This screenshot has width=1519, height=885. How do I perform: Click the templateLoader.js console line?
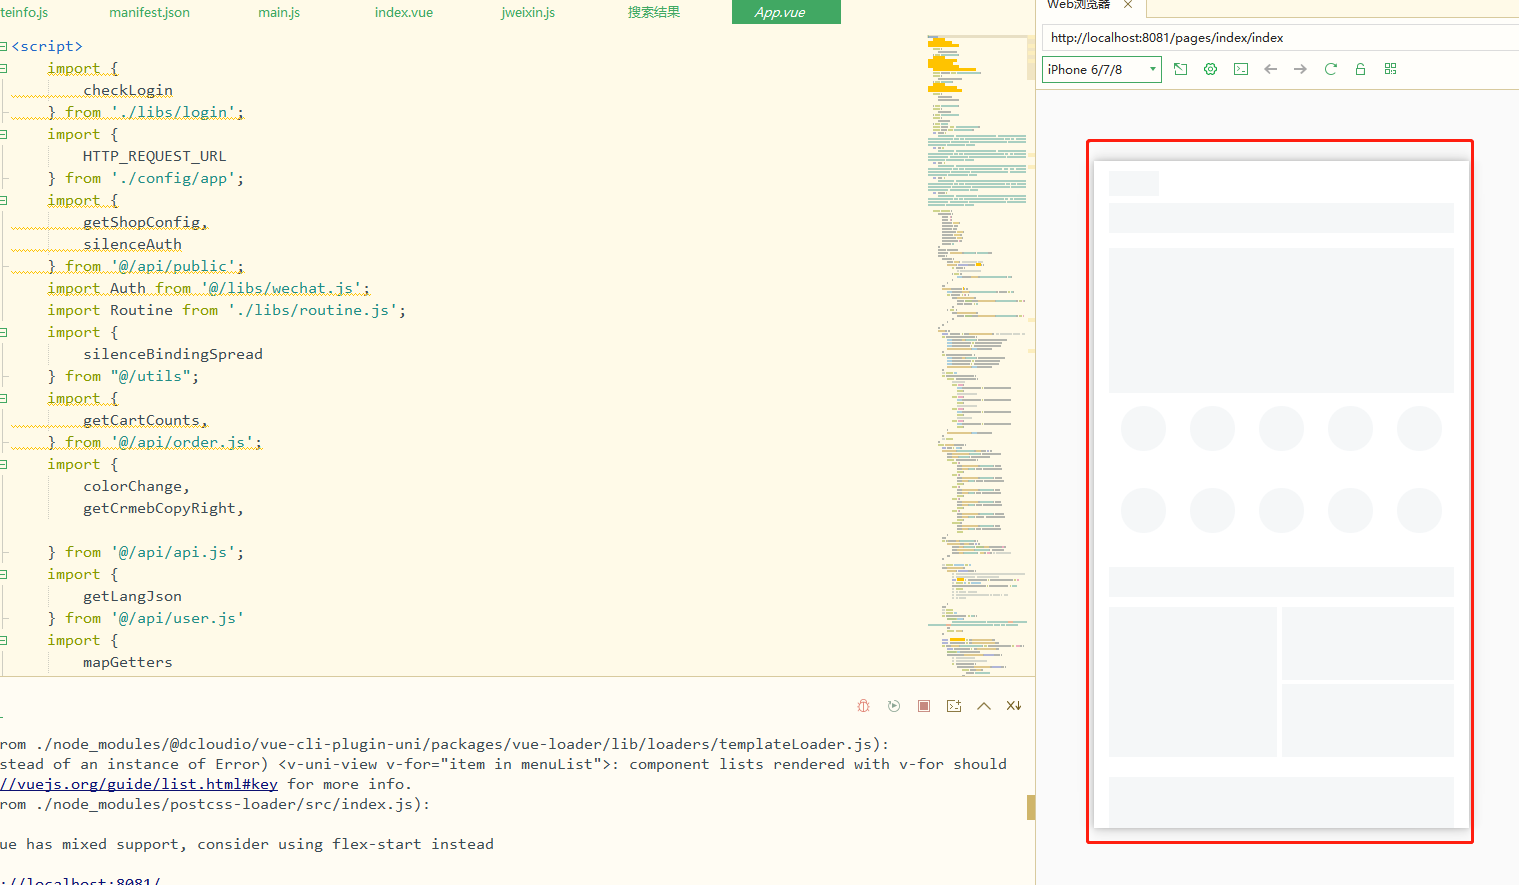point(444,744)
